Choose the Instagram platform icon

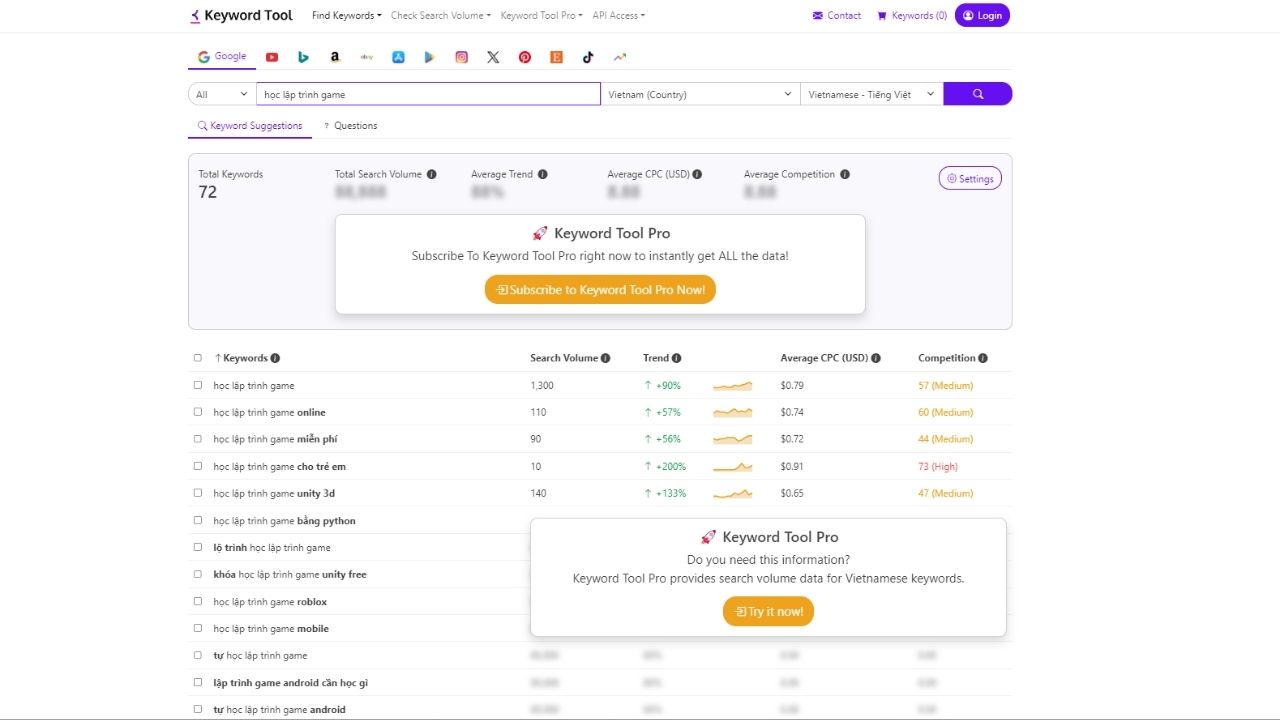point(461,57)
